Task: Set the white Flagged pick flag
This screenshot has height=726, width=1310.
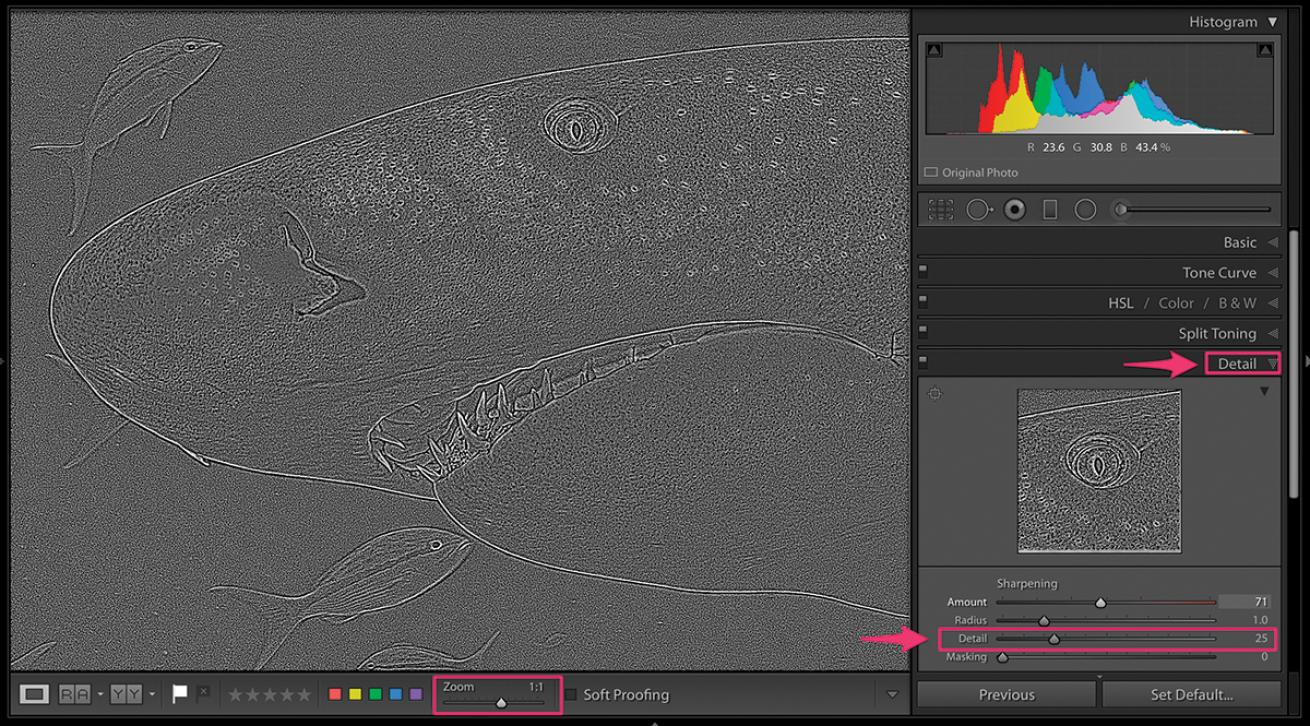Action: pyautogui.click(x=179, y=694)
